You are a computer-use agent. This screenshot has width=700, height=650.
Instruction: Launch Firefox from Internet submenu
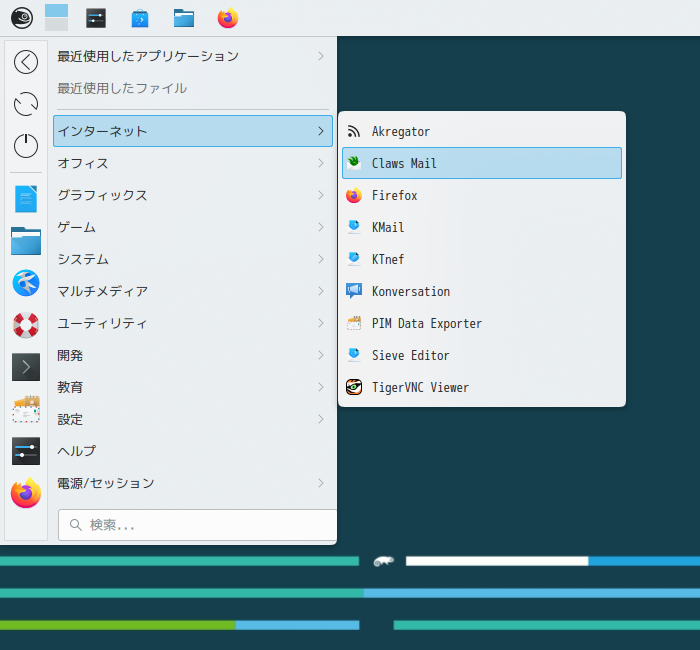click(482, 195)
